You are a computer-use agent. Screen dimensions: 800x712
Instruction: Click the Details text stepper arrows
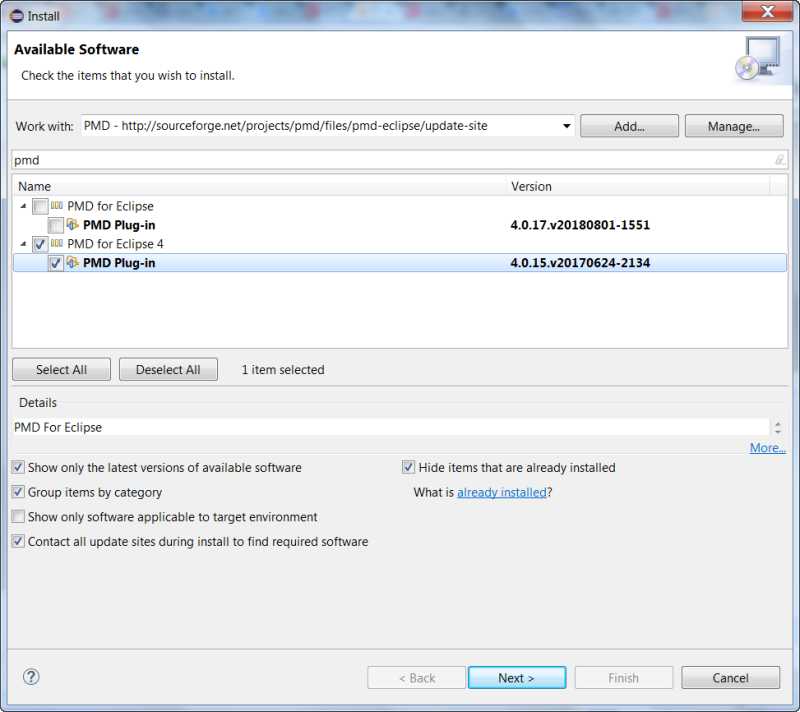[x=778, y=427]
